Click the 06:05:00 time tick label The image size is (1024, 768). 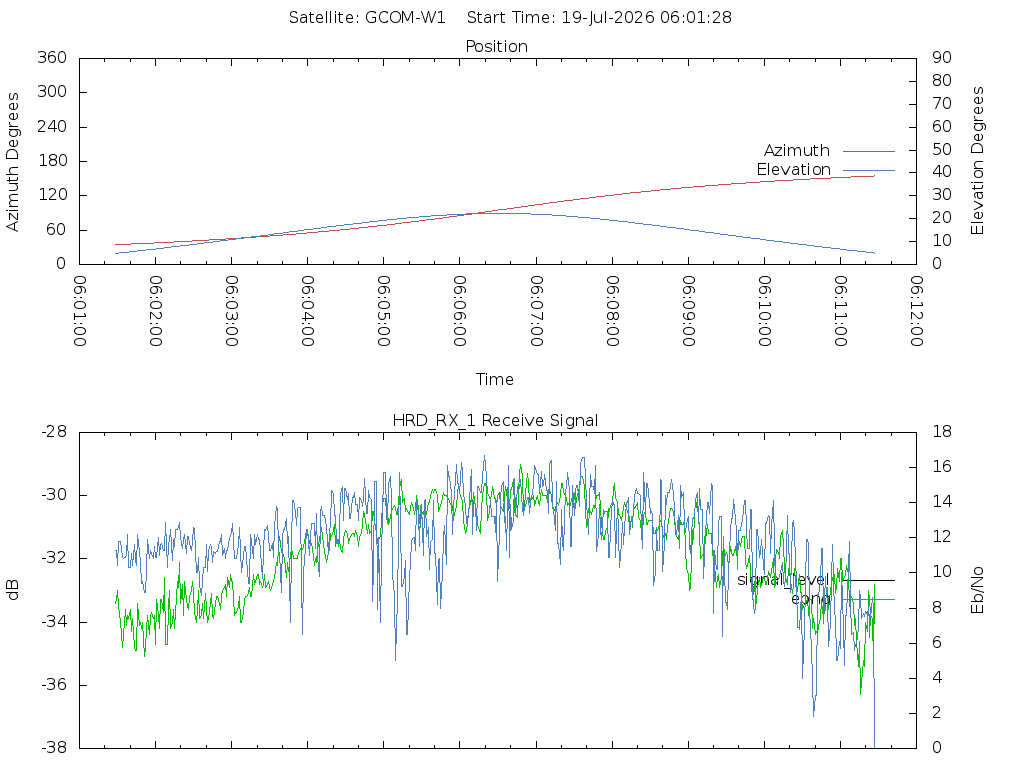coord(384,311)
